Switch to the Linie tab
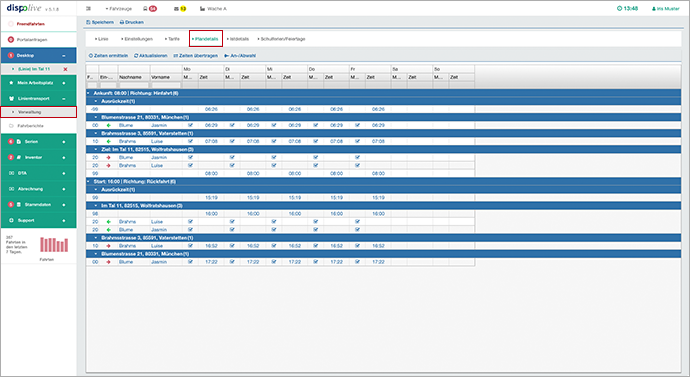The width and height of the screenshot is (690, 377). pos(102,39)
